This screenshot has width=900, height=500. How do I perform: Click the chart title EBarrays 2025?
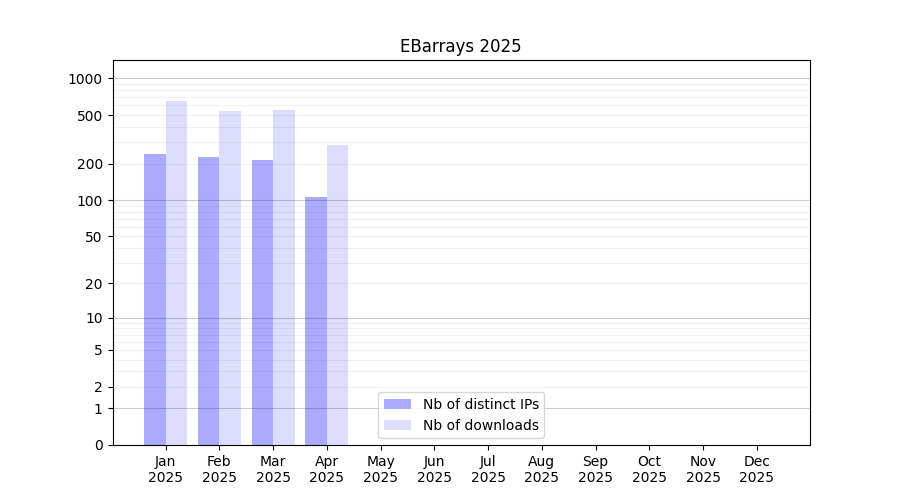(460, 46)
